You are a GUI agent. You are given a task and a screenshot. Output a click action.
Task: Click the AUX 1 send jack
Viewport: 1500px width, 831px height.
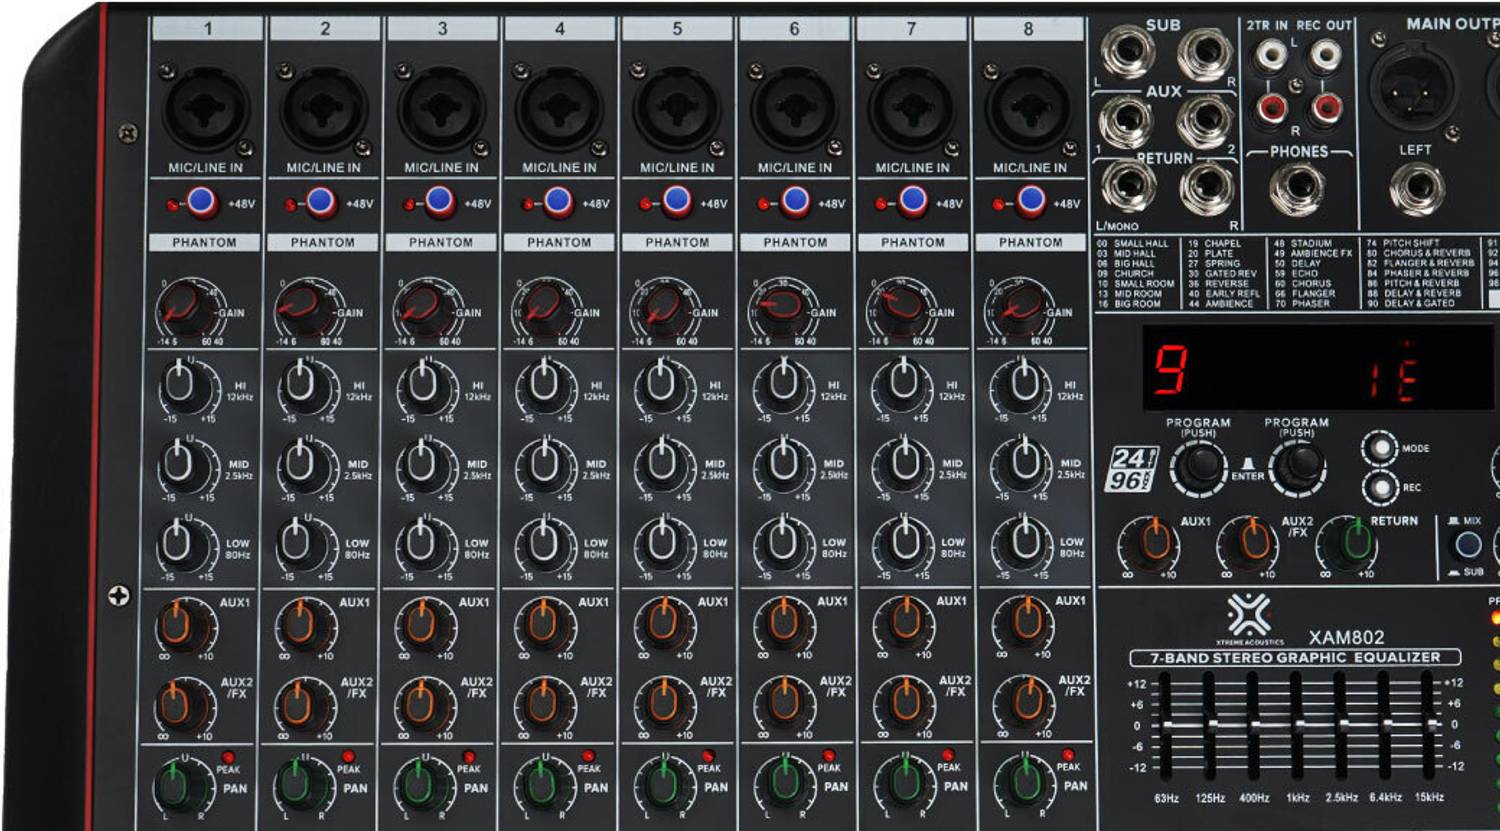click(1128, 122)
